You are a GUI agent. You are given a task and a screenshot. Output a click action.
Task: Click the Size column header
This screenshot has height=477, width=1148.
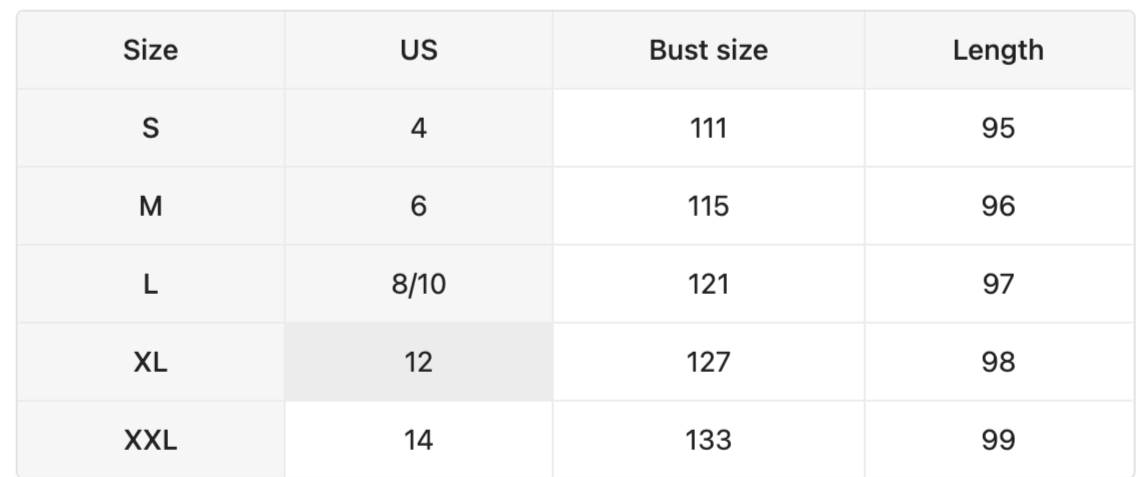[150, 50]
